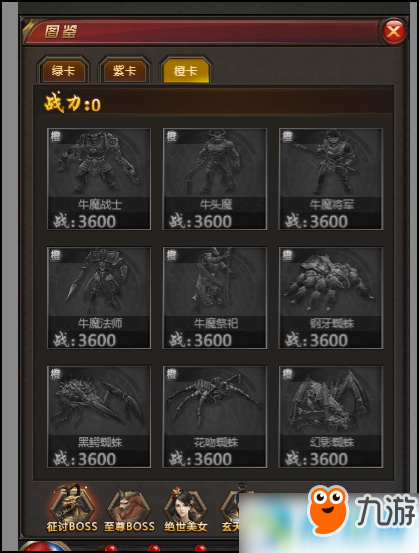Screen dimensions: 419x553
Task: Select the 牛魔将军 card
Action: tap(331, 179)
